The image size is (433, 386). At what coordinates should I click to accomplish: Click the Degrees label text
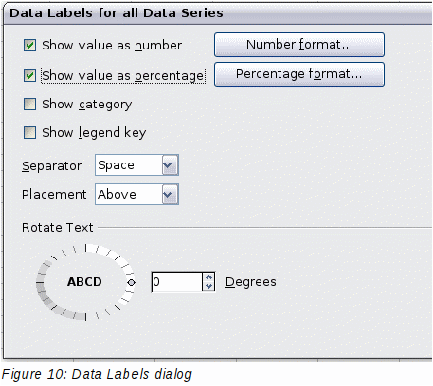pos(251,282)
